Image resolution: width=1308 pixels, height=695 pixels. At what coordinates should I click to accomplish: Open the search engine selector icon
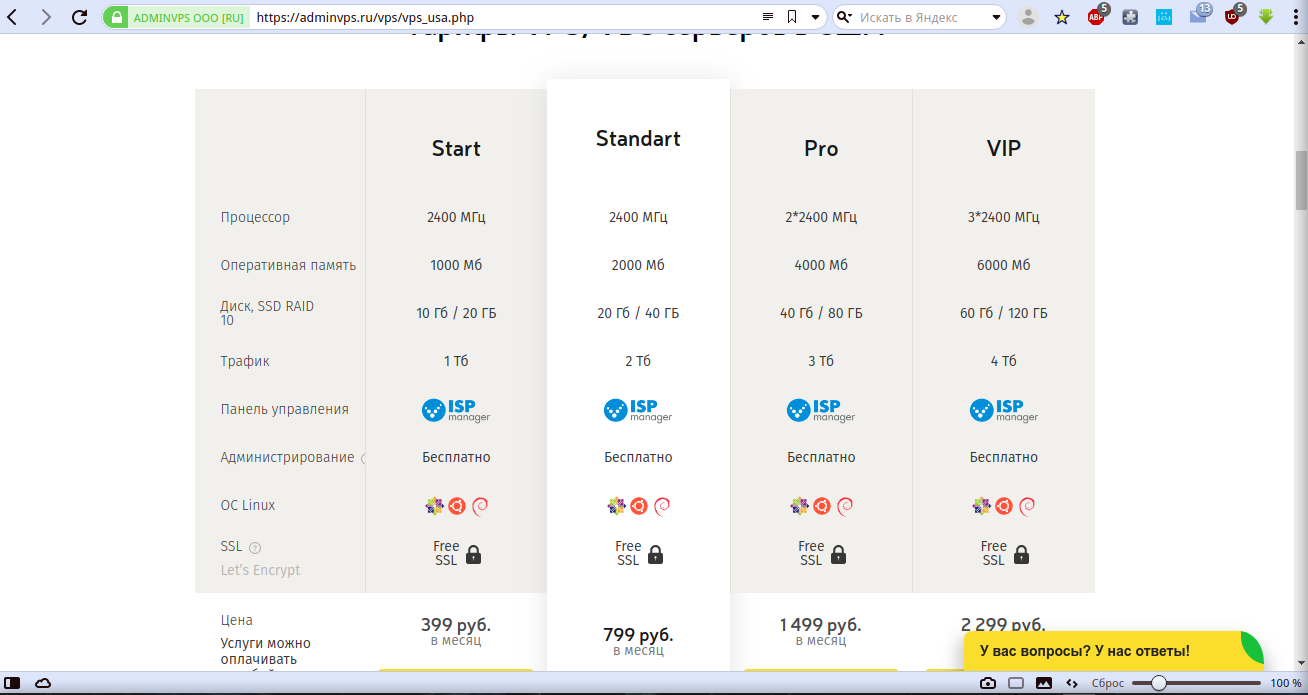(845, 17)
